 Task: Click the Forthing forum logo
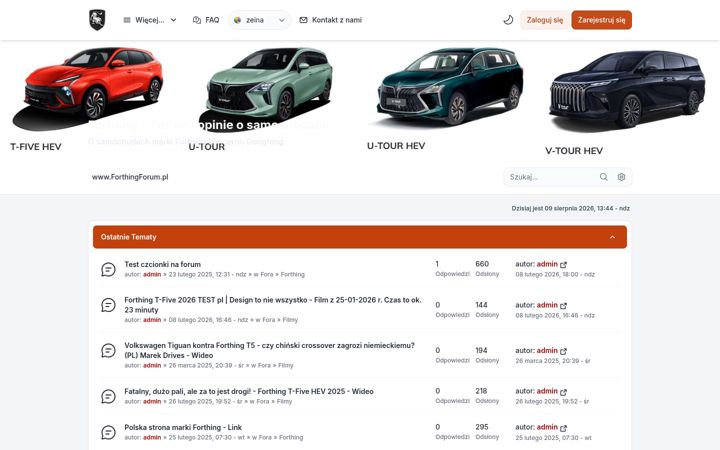97,20
